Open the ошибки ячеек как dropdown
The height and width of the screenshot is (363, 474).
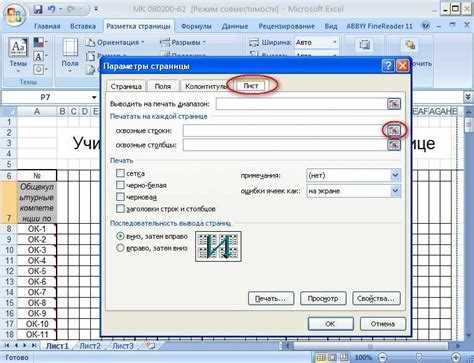click(x=395, y=191)
